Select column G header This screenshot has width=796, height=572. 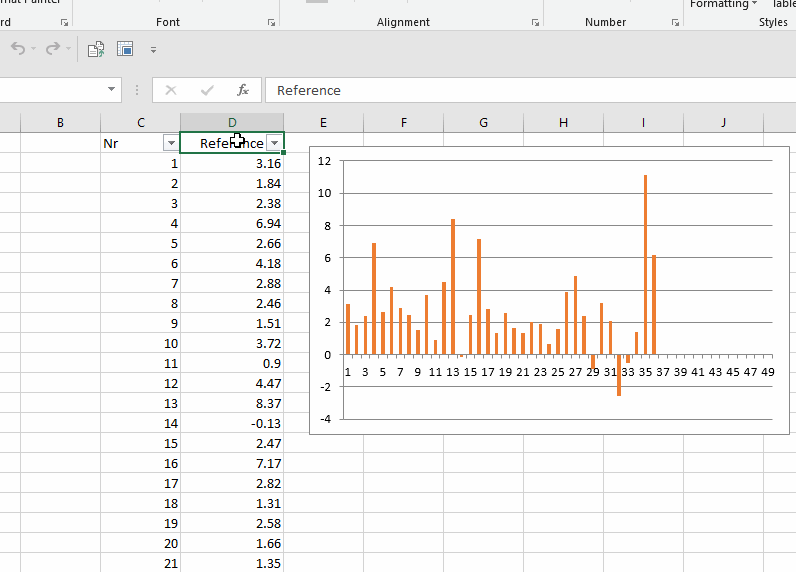(x=483, y=122)
